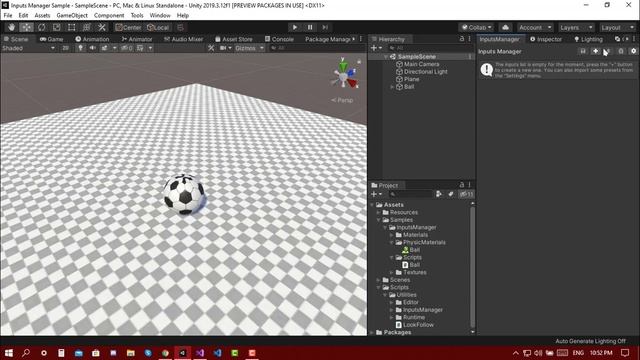Expand the Ball object in Hierarchy

392,87
